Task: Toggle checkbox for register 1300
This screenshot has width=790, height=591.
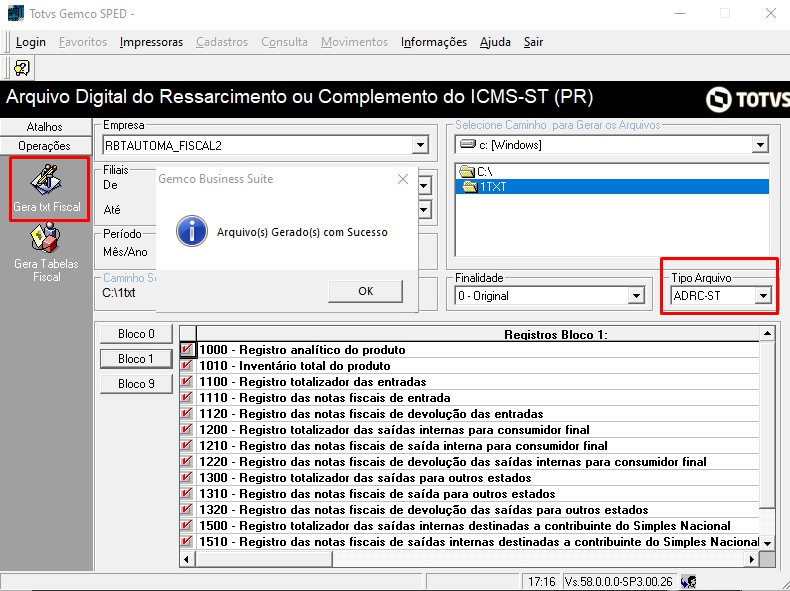Action: [x=186, y=478]
